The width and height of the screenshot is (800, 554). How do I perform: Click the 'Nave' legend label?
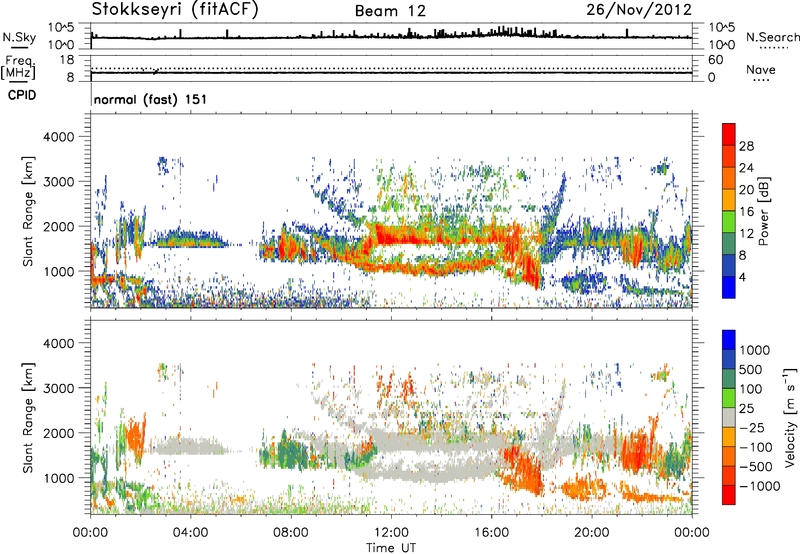761,69
